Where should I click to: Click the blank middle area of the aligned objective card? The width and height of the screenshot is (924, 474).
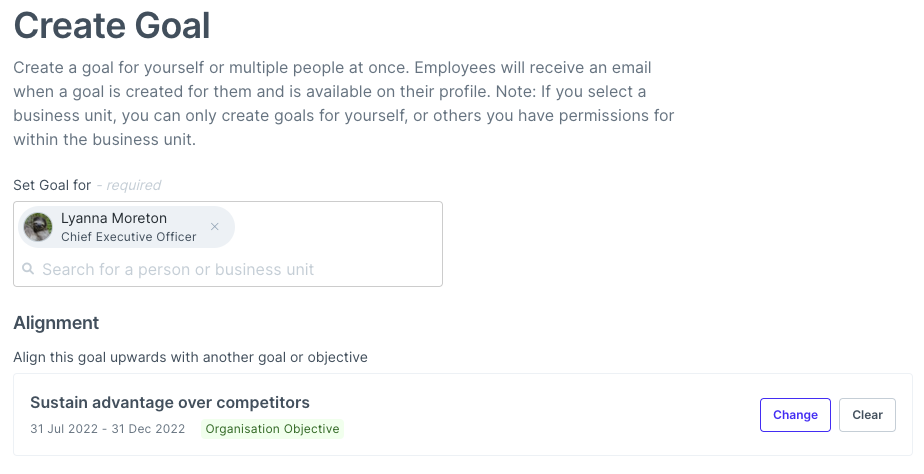coord(548,415)
